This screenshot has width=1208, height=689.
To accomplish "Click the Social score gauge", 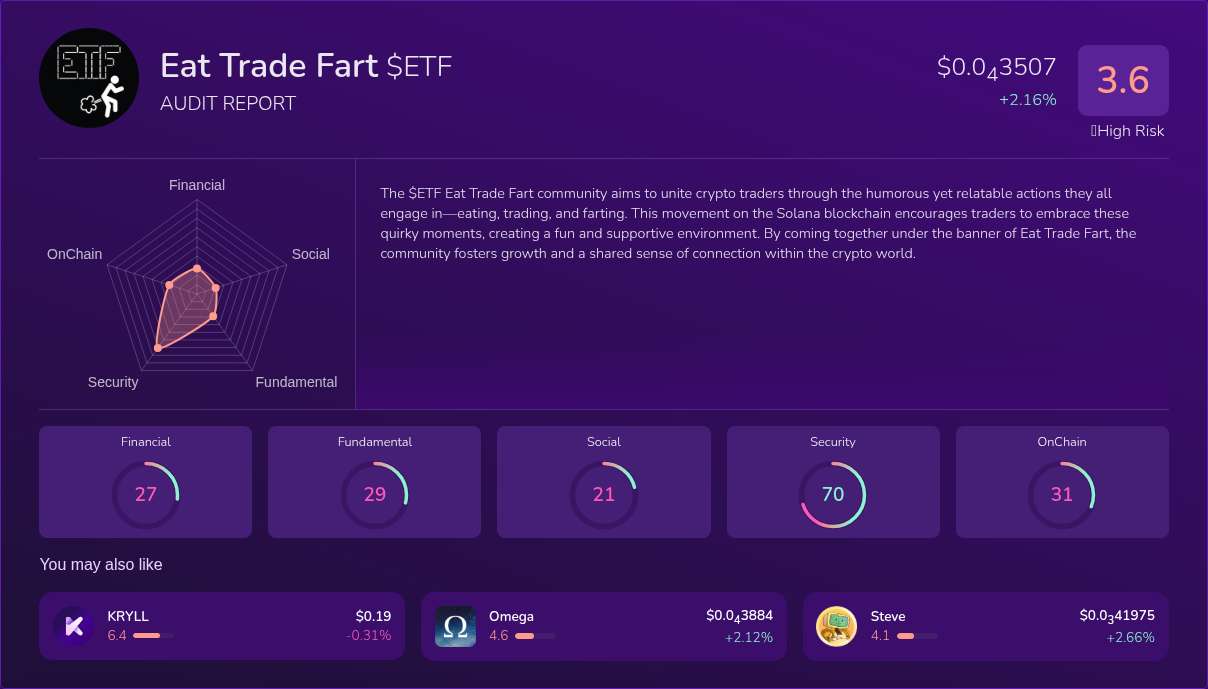I will [604, 494].
